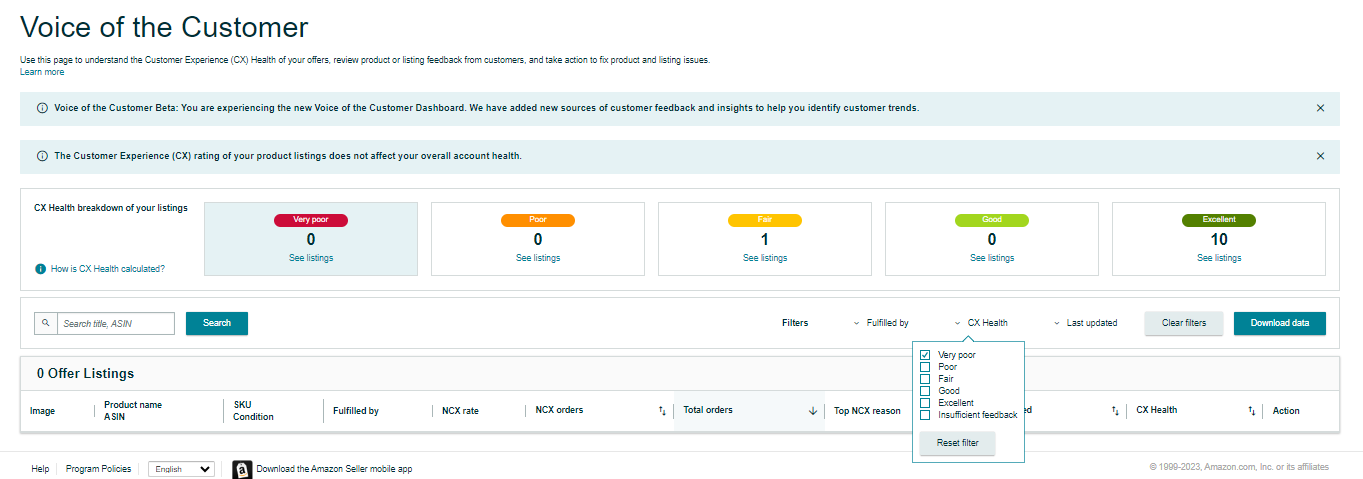Image resolution: width=1363 pixels, height=479 pixels.
Task: Click the Fulfilled by column header
Action: coord(356,411)
